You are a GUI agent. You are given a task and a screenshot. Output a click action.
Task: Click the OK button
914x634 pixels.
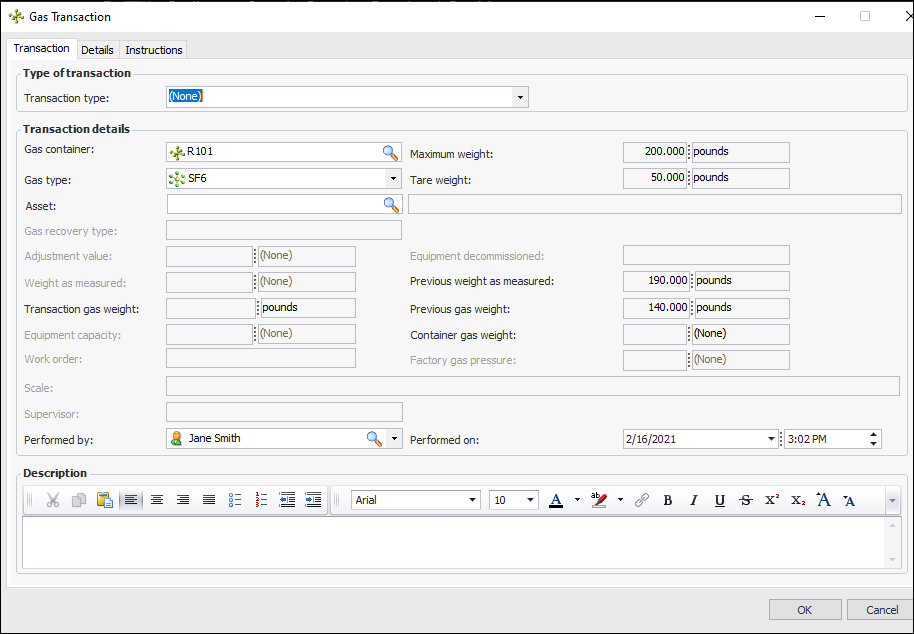(804, 610)
